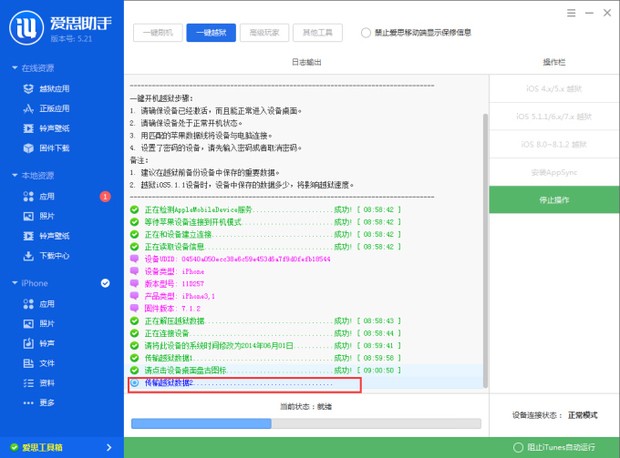
Task: Click the 爱思助手 logo icon
Action: pos(26,28)
